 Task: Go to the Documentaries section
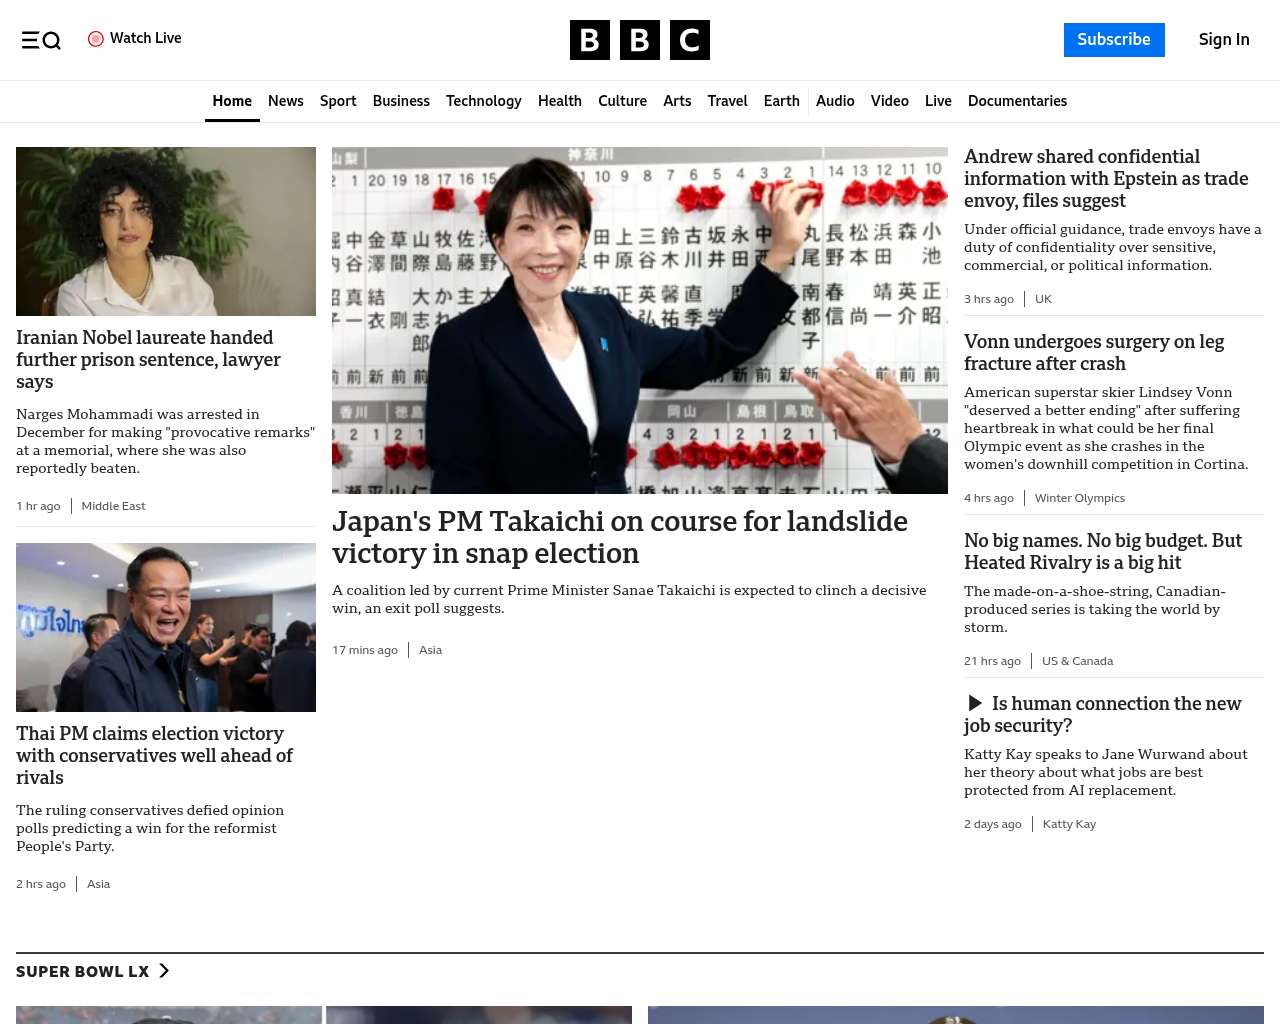[1017, 101]
